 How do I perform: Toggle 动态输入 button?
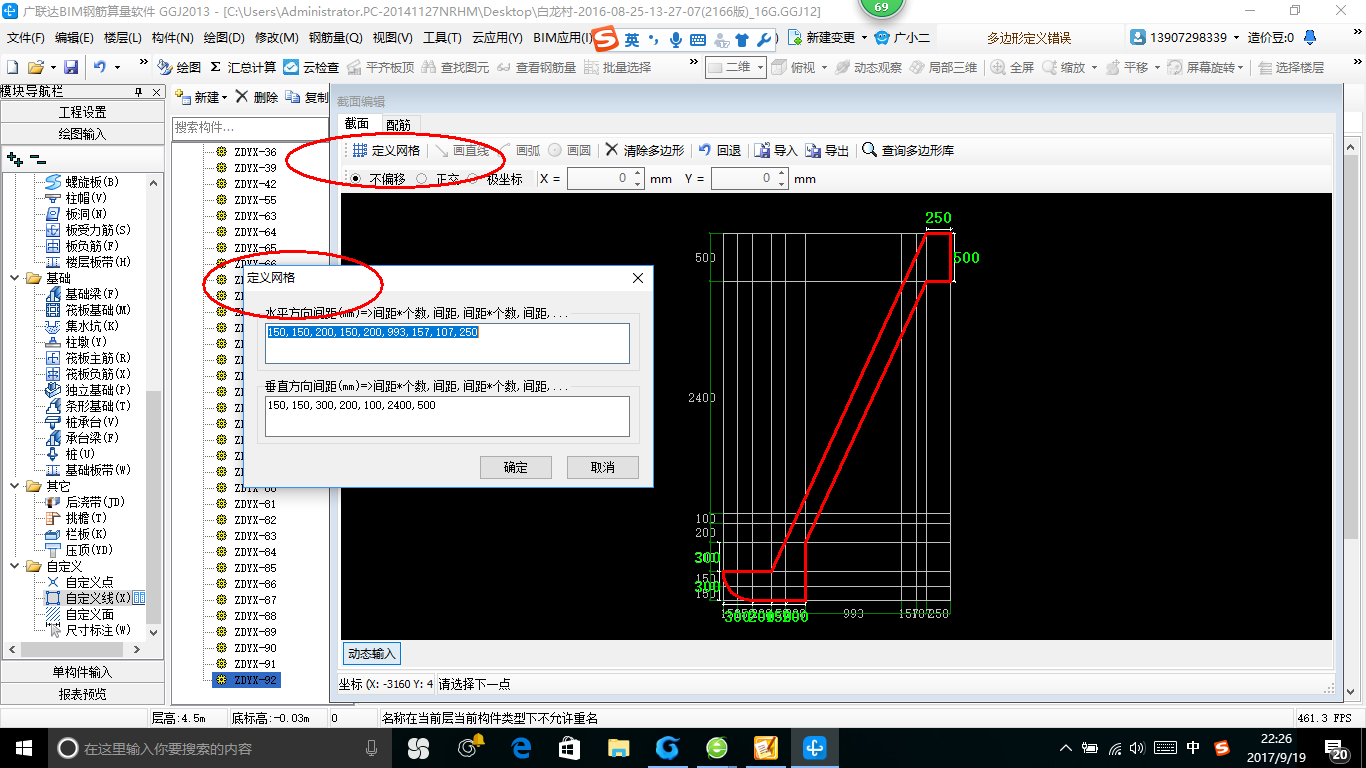pyautogui.click(x=372, y=654)
